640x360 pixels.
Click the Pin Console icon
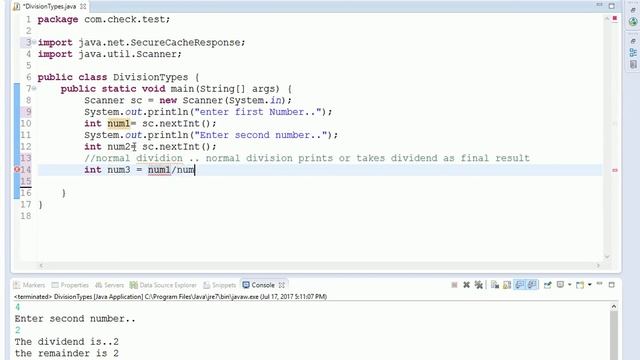coord(547,285)
